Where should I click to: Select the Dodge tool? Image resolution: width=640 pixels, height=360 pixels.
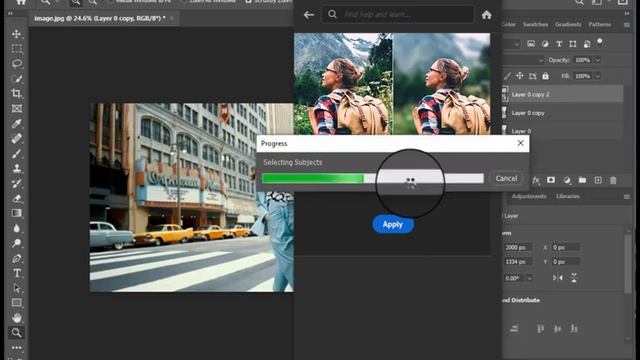pos(17,243)
